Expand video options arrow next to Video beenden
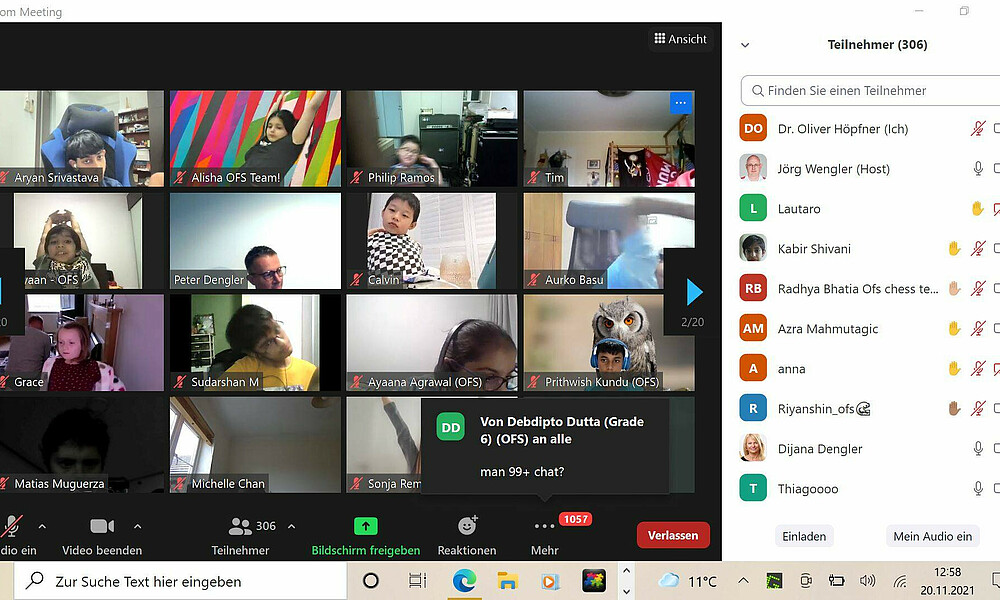 (137, 526)
